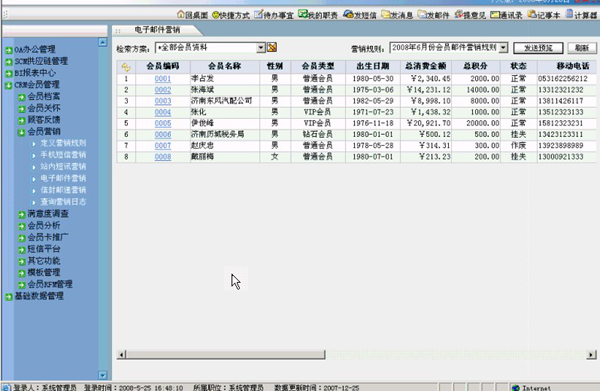Expand the 满意度调查 tree node
Screen dimensions: 600x391
(22, 214)
